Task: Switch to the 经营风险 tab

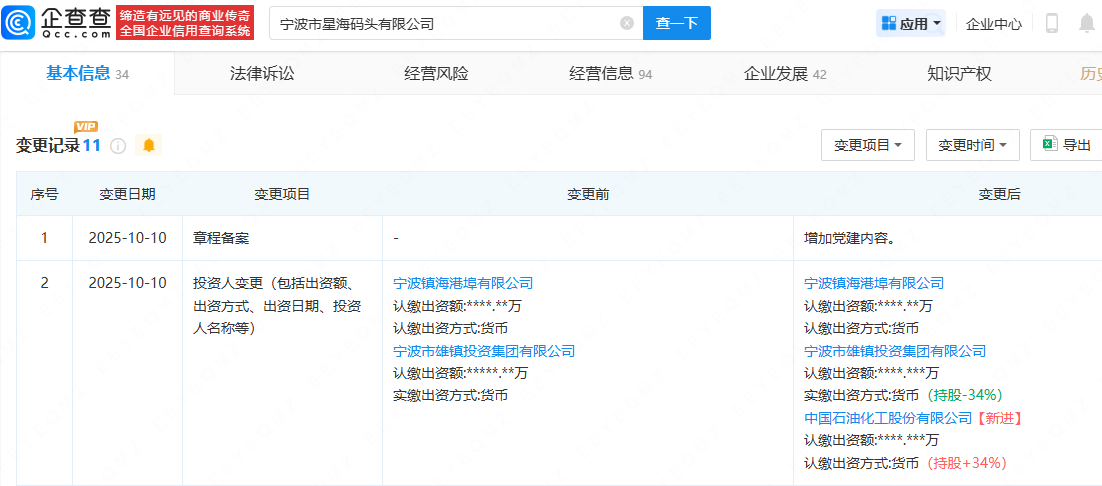Action: (x=436, y=74)
